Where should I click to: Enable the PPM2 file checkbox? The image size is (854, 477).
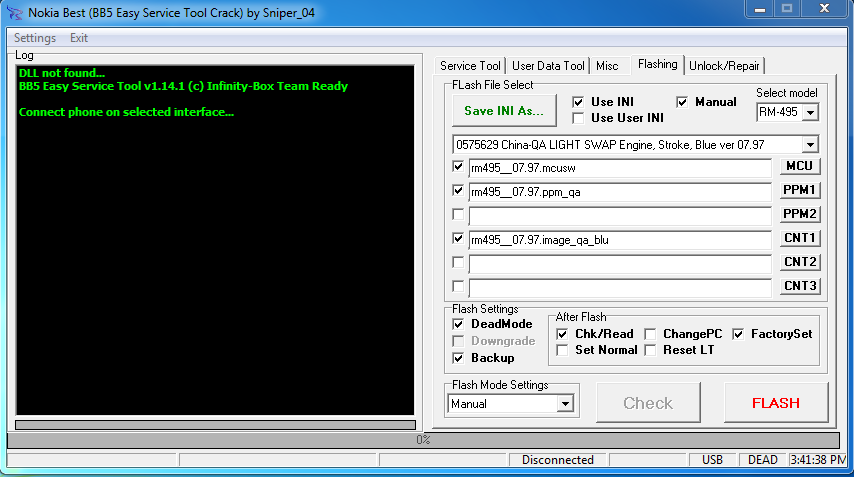(x=458, y=215)
